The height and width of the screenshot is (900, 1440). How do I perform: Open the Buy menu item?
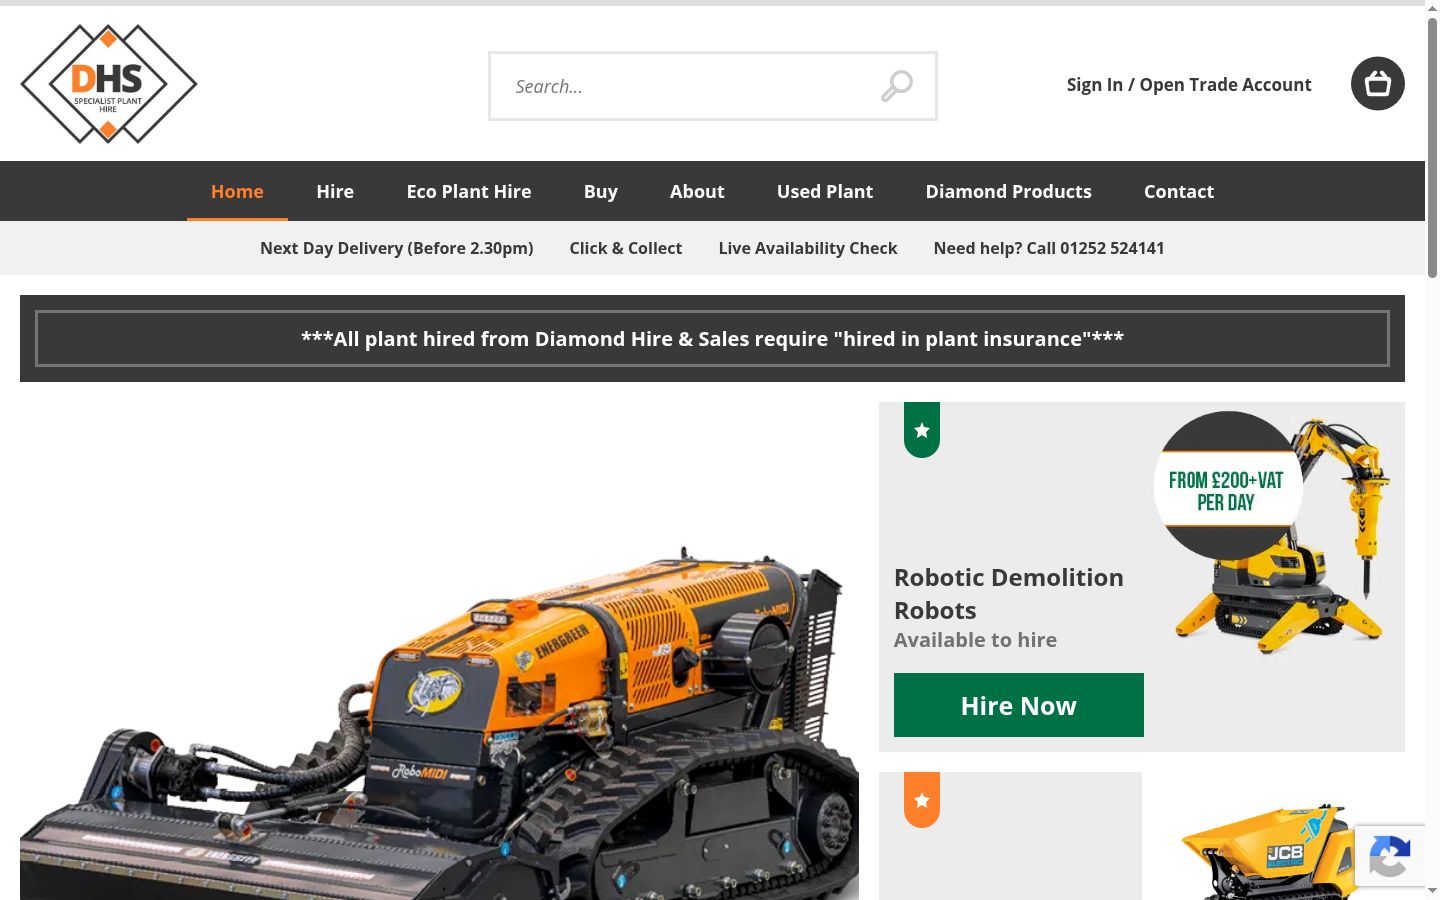point(601,191)
